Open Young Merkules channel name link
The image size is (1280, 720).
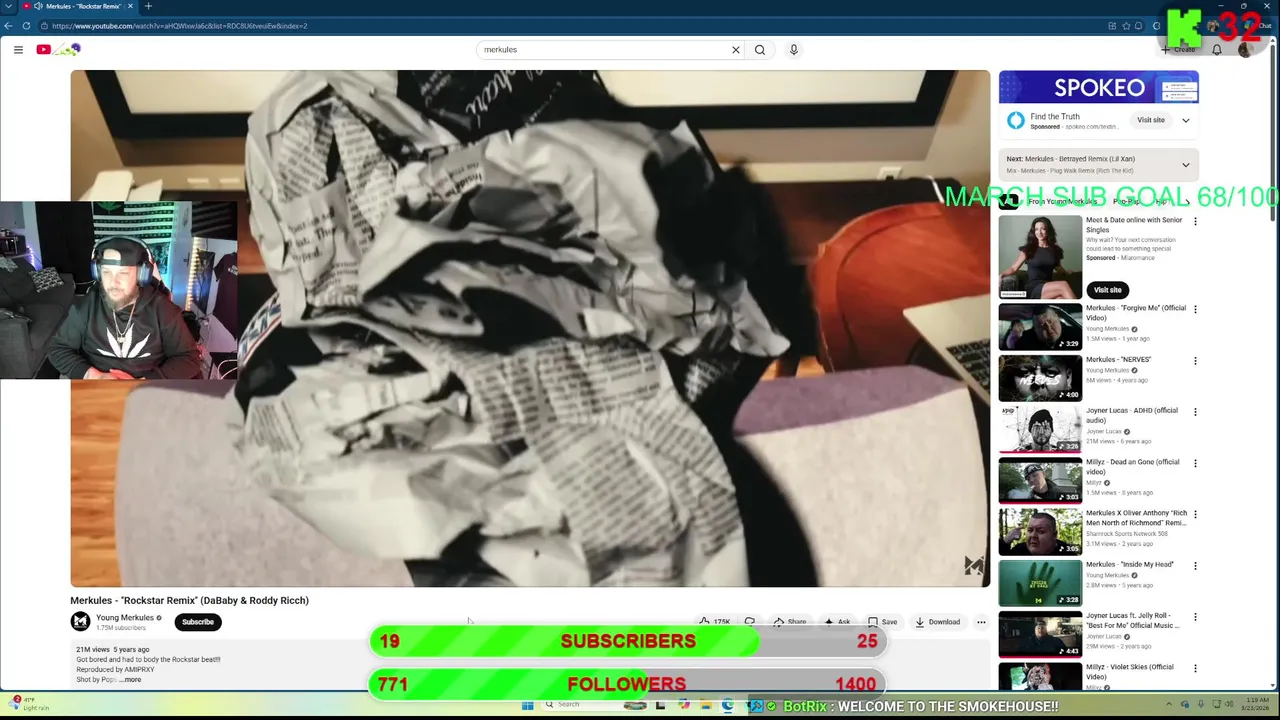click(125, 618)
